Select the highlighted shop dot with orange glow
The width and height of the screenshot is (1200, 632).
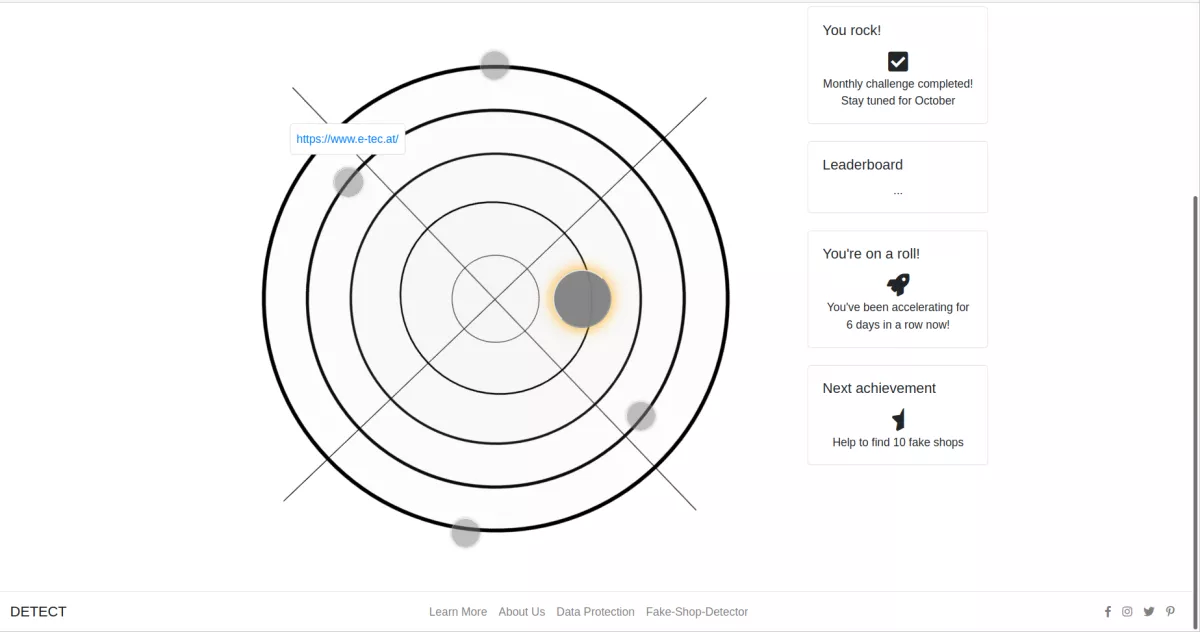click(x=583, y=297)
